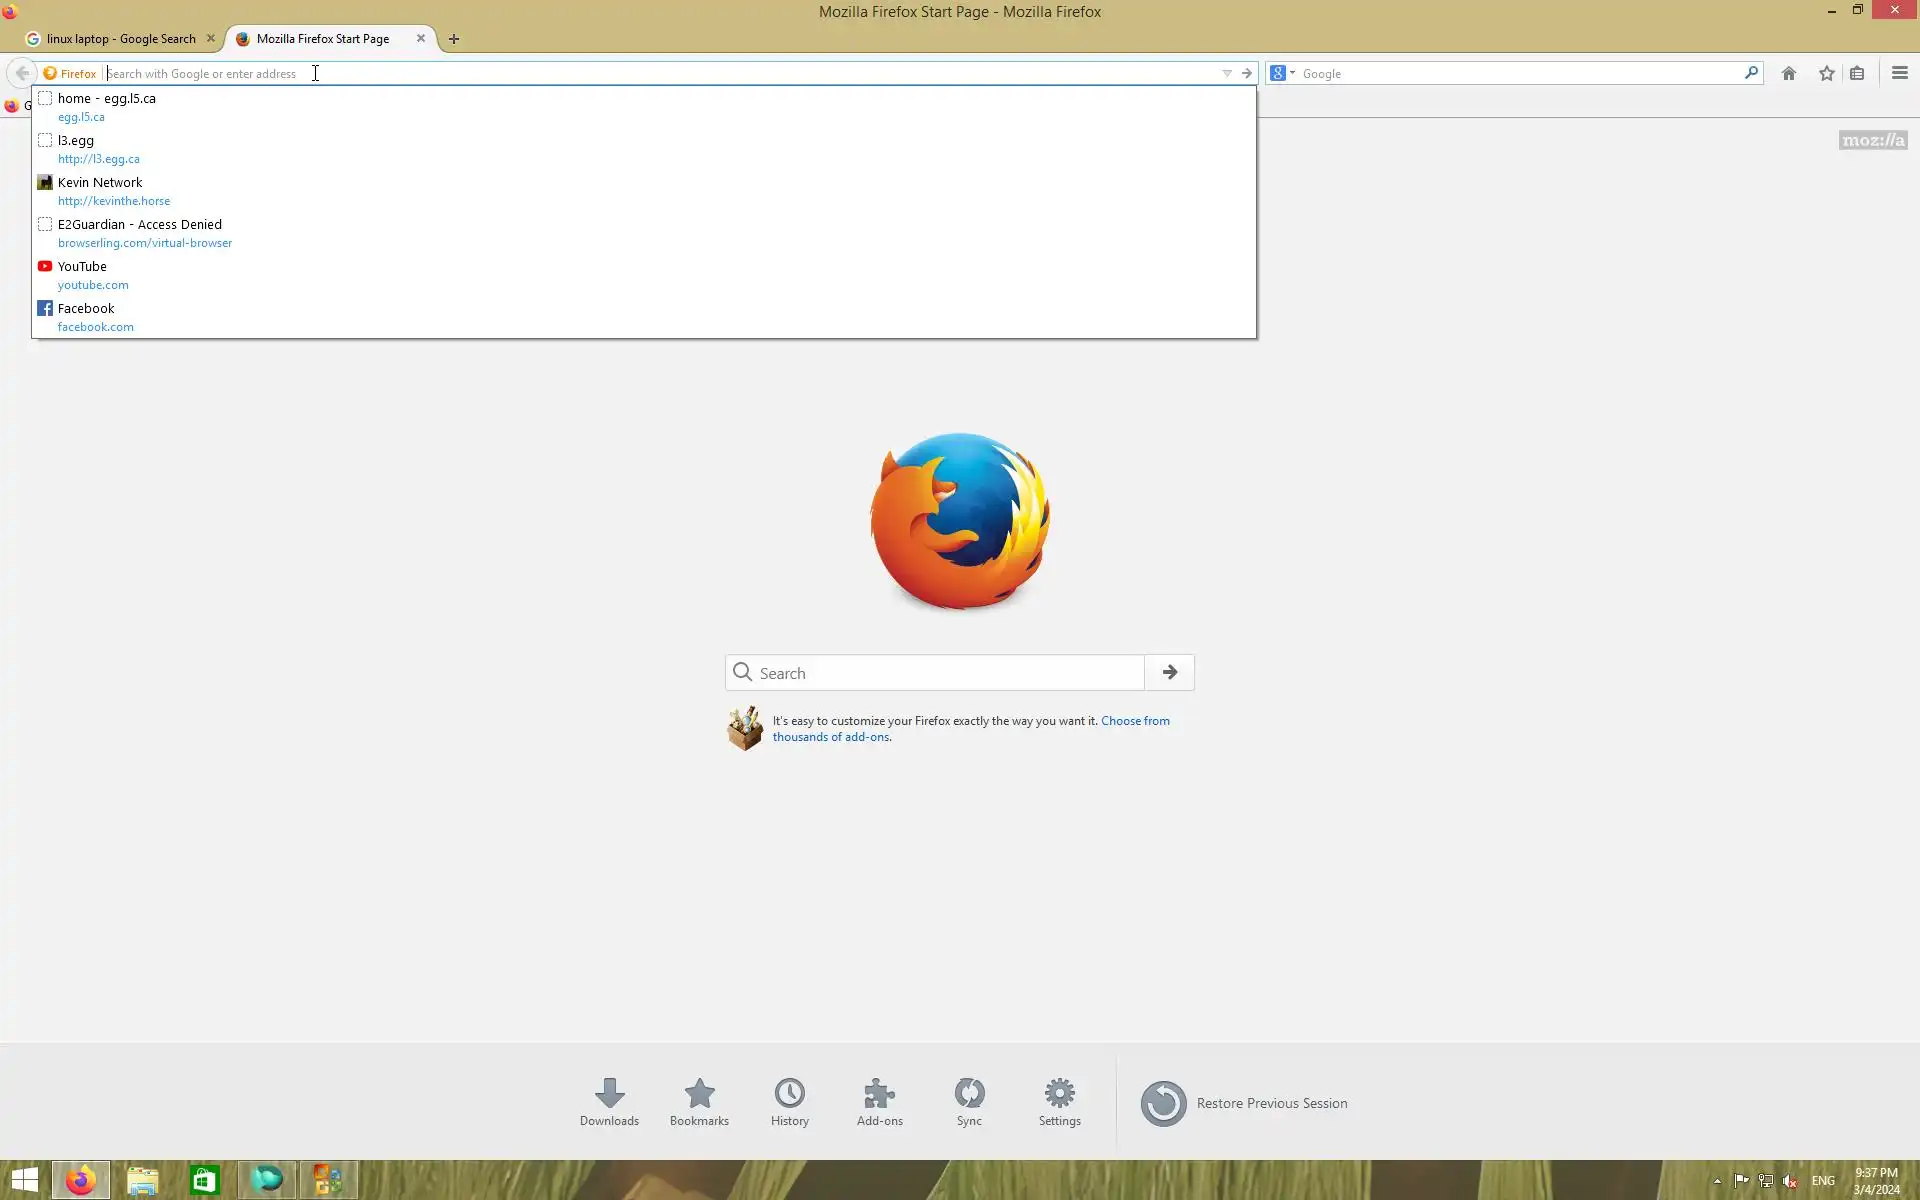The height and width of the screenshot is (1200, 1920).
Task: Open the Downloads shortcut icon
Action: pyautogui.click(x=609, y=1101)
